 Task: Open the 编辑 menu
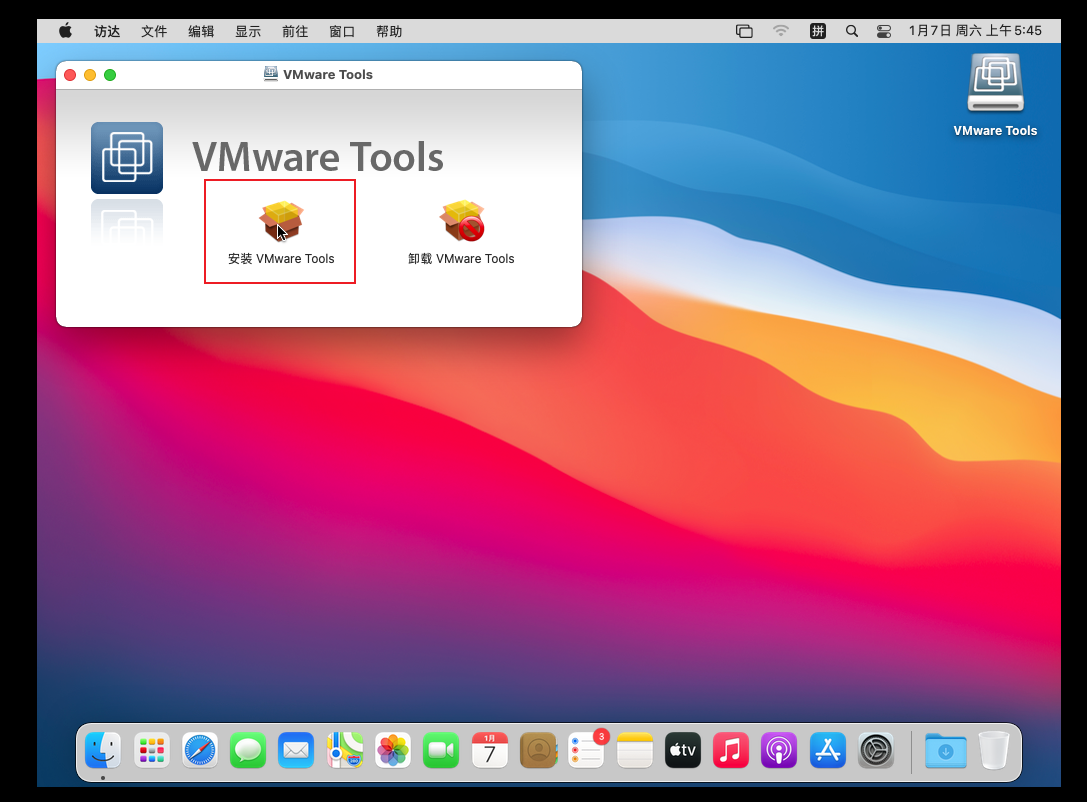[x=201, y=31]
